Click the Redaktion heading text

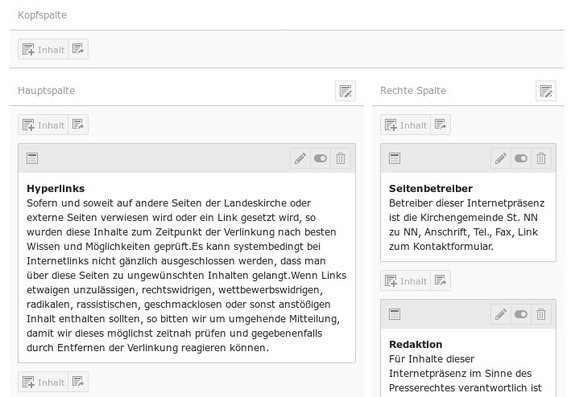(x=415, y=344)
